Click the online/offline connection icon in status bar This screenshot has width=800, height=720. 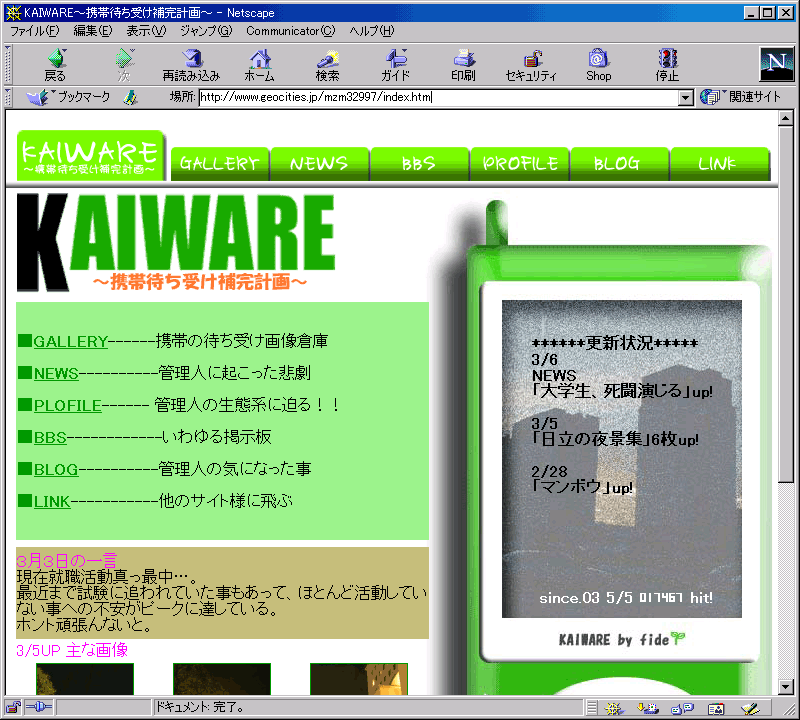(39, 707)
